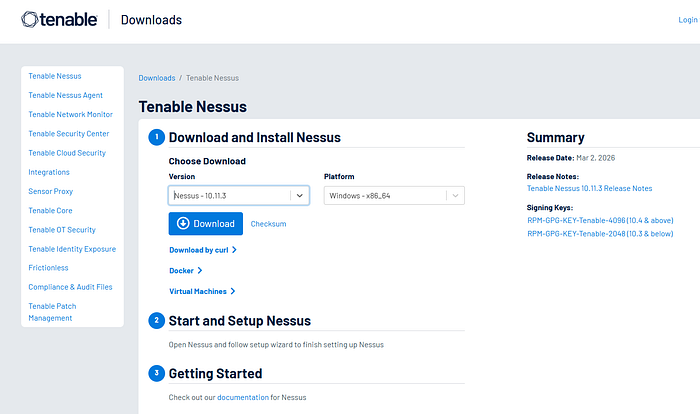700x414 pixels.
Task: Click the 'Choose Download' label
Action: pos(207,161)
